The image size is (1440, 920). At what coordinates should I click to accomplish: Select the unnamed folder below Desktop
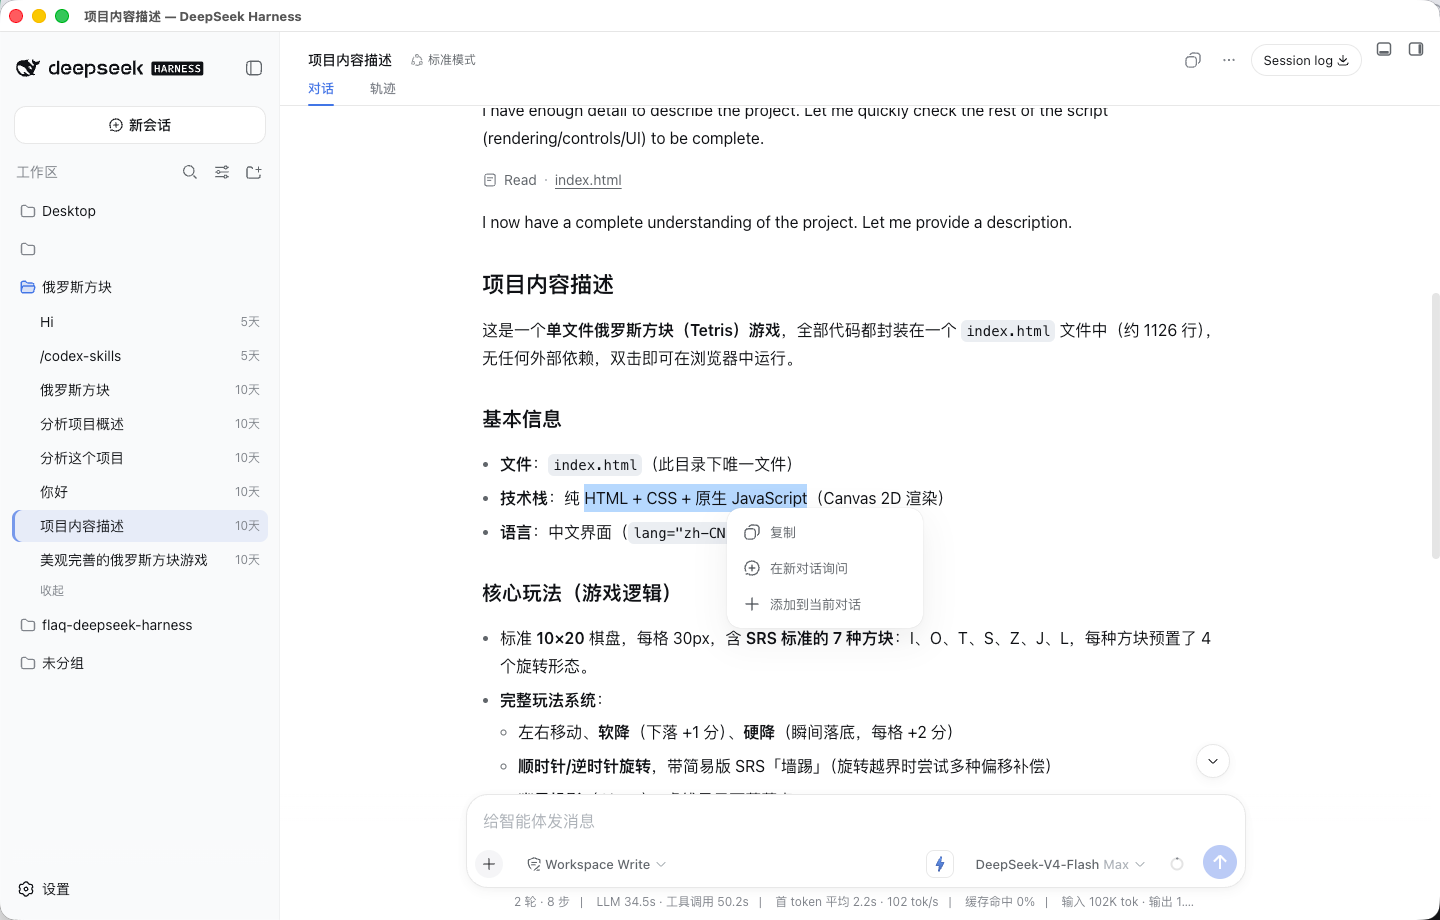pyautogui.click(x=140, y=249)
